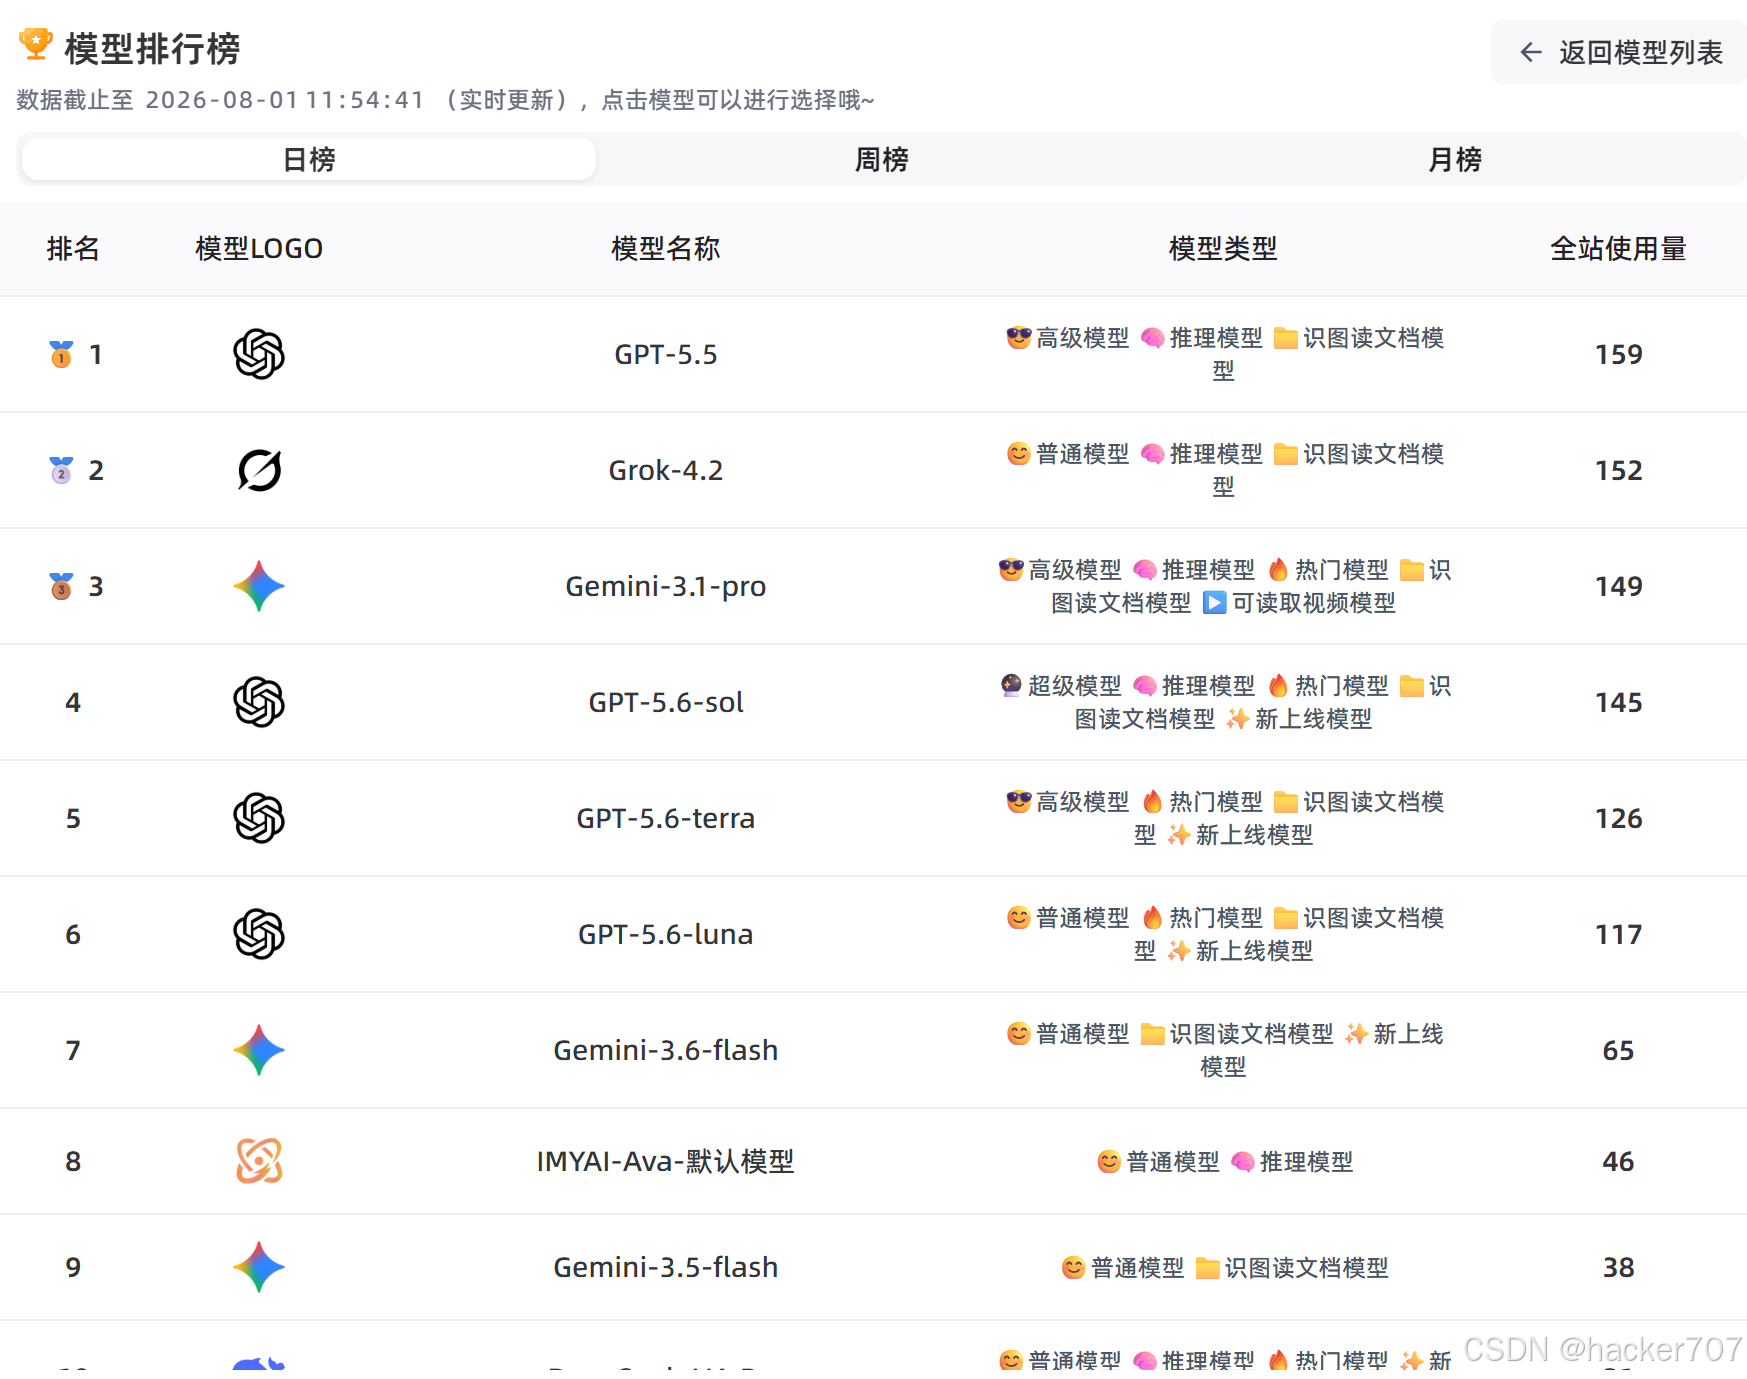Click the GPT-5.6-sol OpenAI logo

pos(259,702)
